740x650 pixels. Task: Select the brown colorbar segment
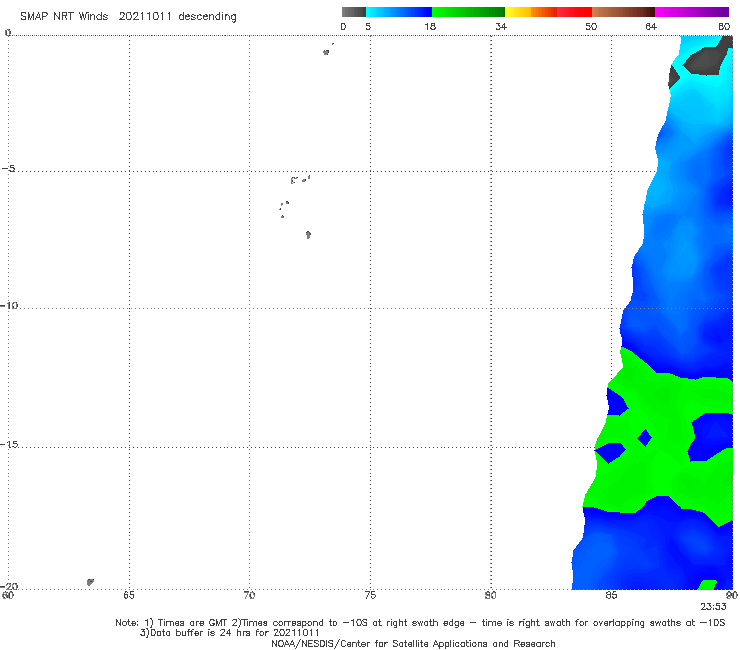623,12
